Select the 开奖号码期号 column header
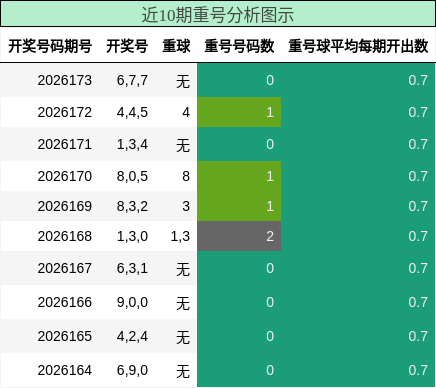Screen dimensions: 436x388 [x=50, y=46]
